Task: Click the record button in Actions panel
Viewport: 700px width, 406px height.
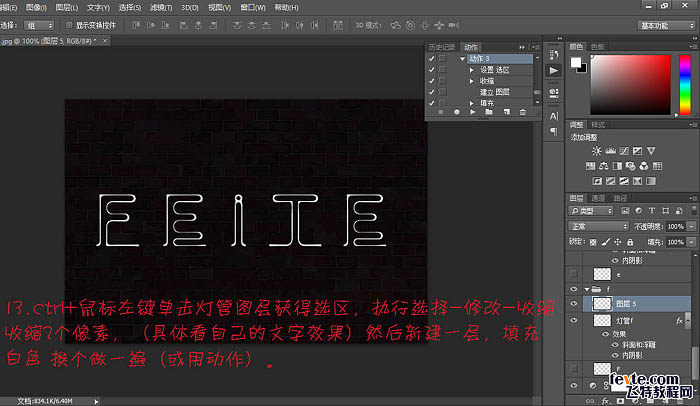Action: pos(457,112)
